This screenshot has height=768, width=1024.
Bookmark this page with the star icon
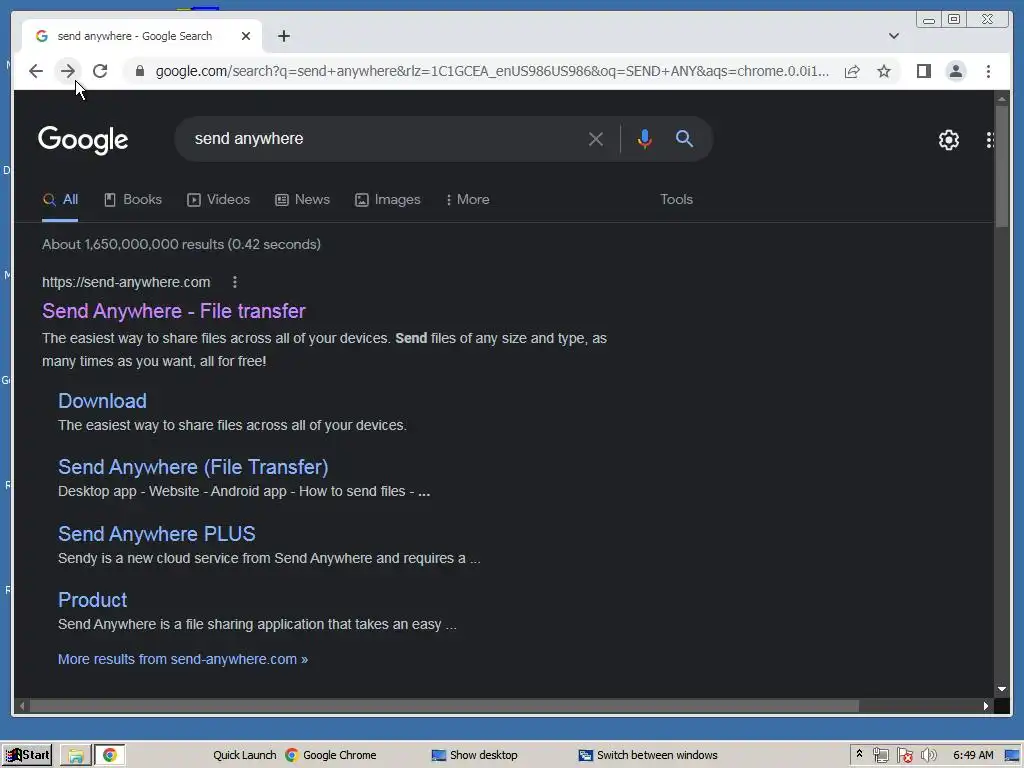pyautogui.click(x=884, y=71)
